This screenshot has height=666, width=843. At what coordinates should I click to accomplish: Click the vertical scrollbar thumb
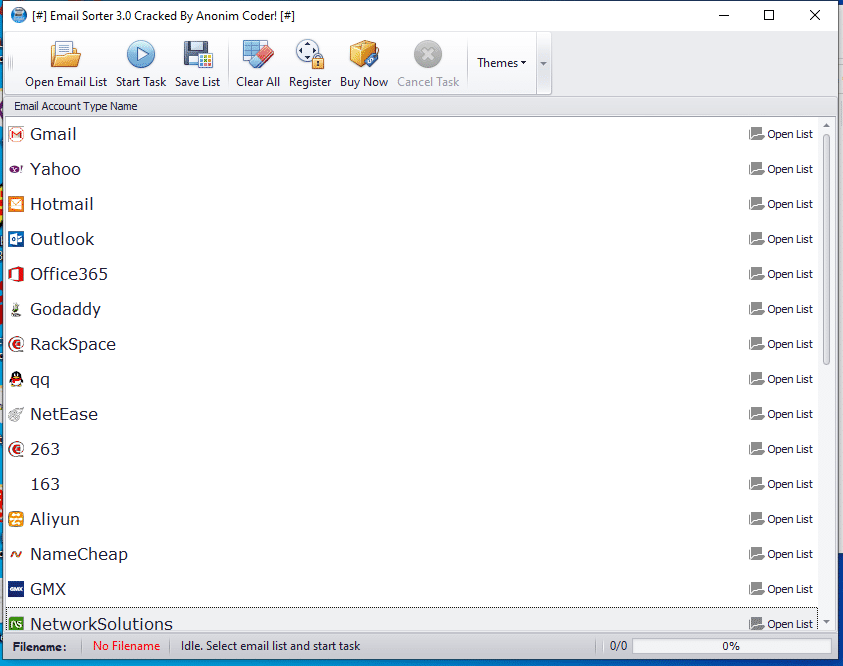pos(826,250)
